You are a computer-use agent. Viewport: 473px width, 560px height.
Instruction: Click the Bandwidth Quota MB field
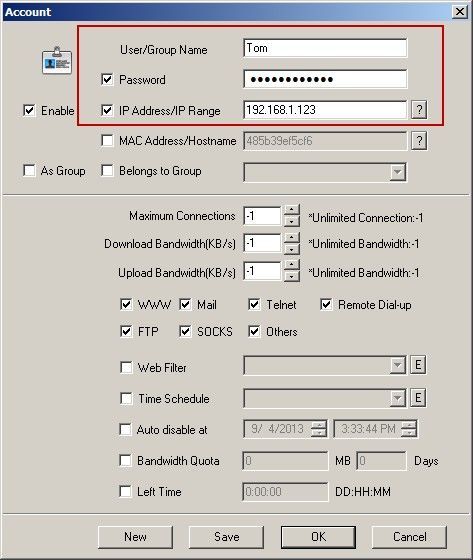(x=285, y=461)
